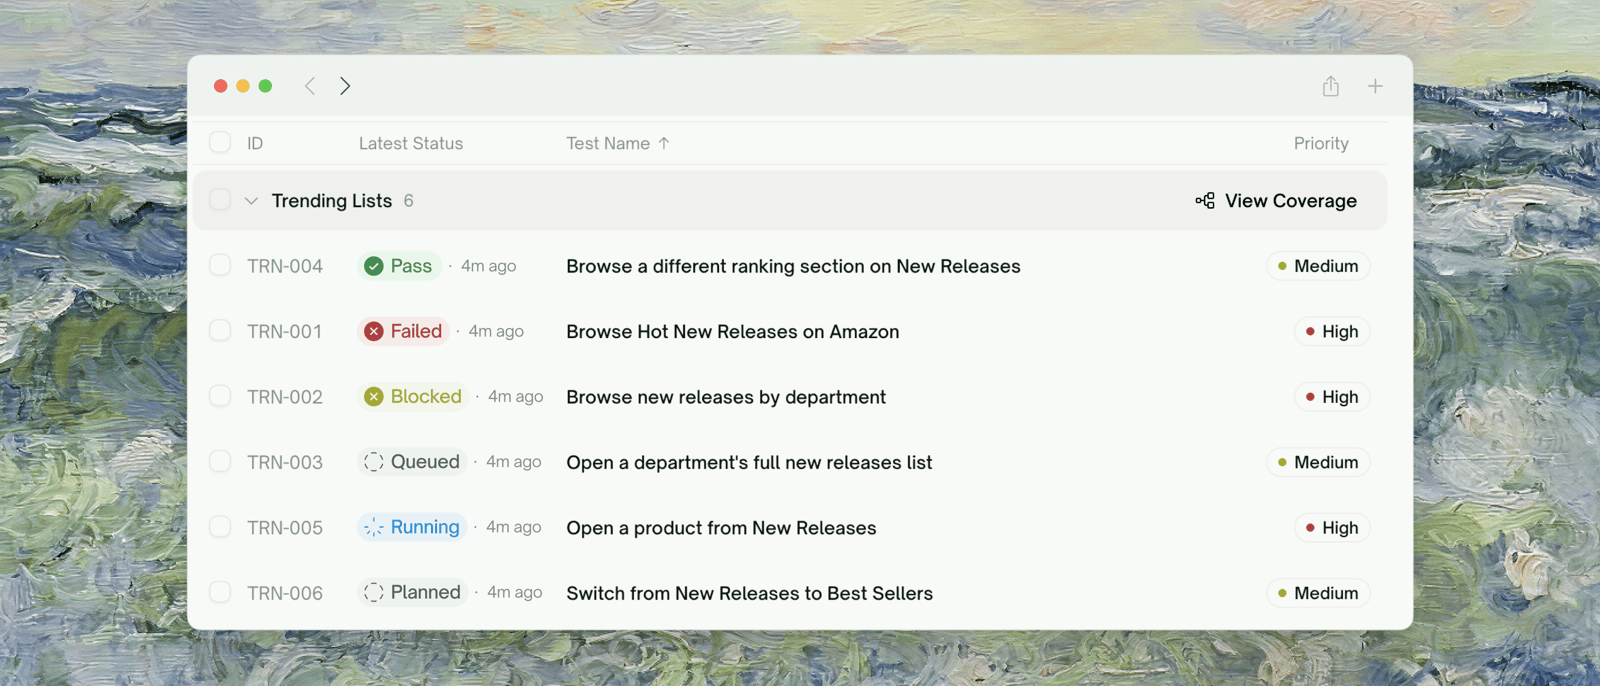
Task: Sort by the ID column header
Action: pos(255,143)
